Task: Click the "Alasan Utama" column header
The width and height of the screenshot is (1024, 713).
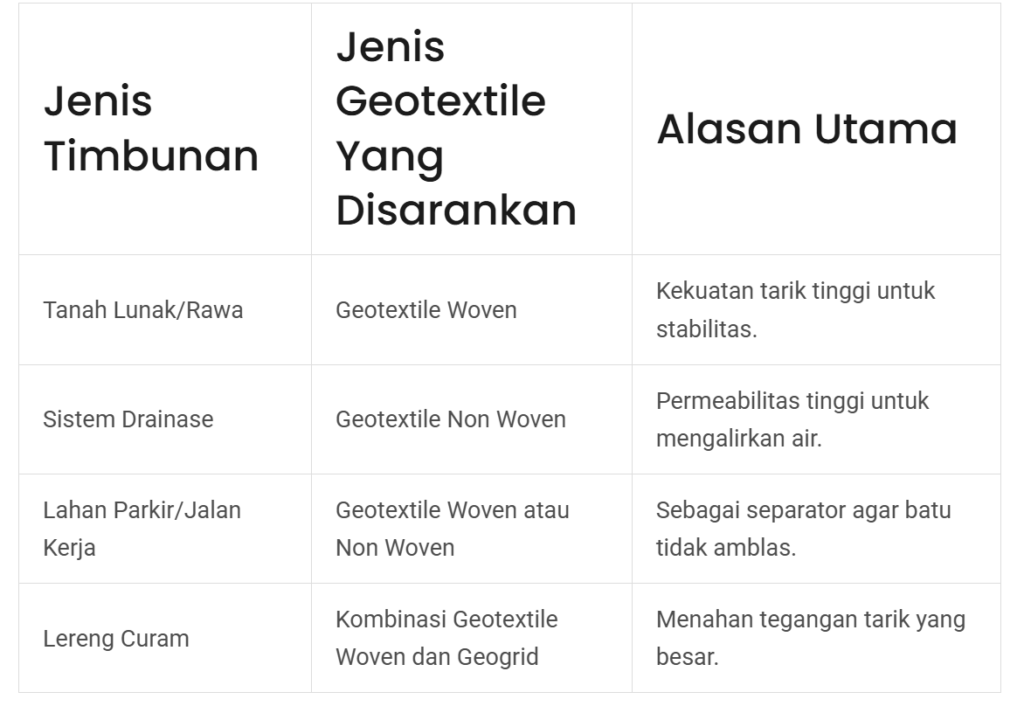Action: (x=806, y=129)
